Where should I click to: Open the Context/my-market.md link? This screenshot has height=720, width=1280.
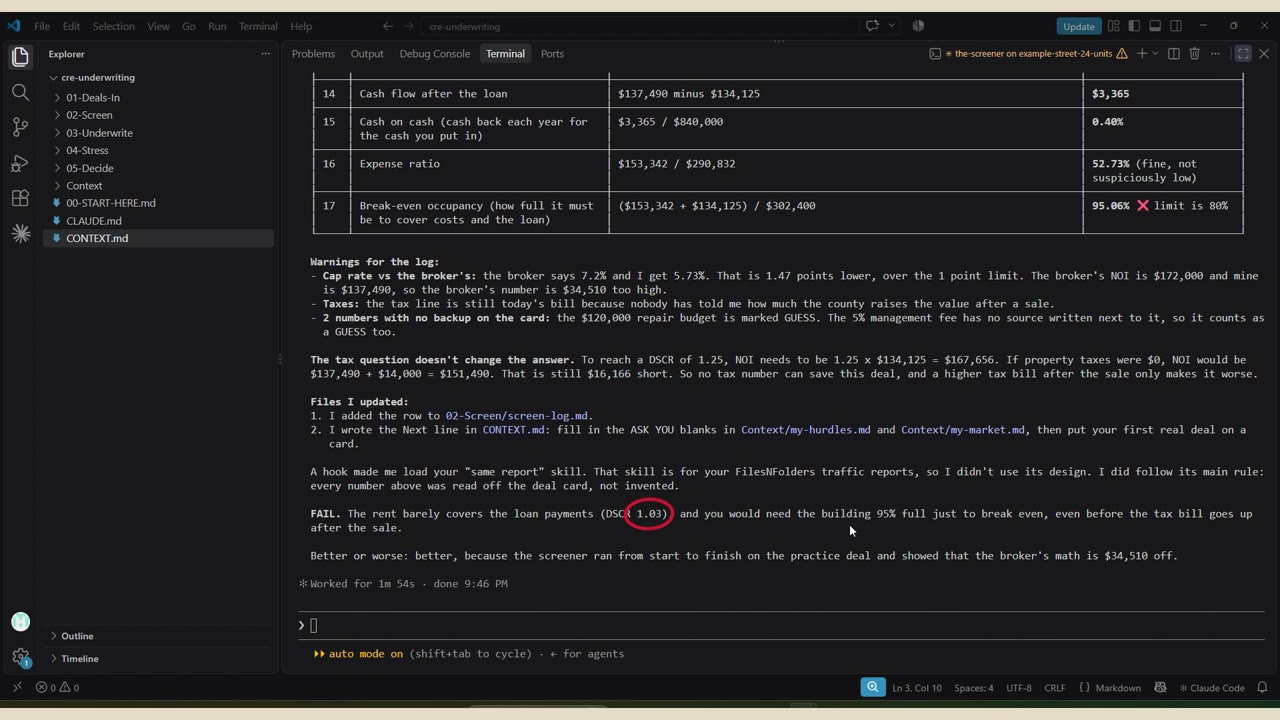(x=963, y=430)
